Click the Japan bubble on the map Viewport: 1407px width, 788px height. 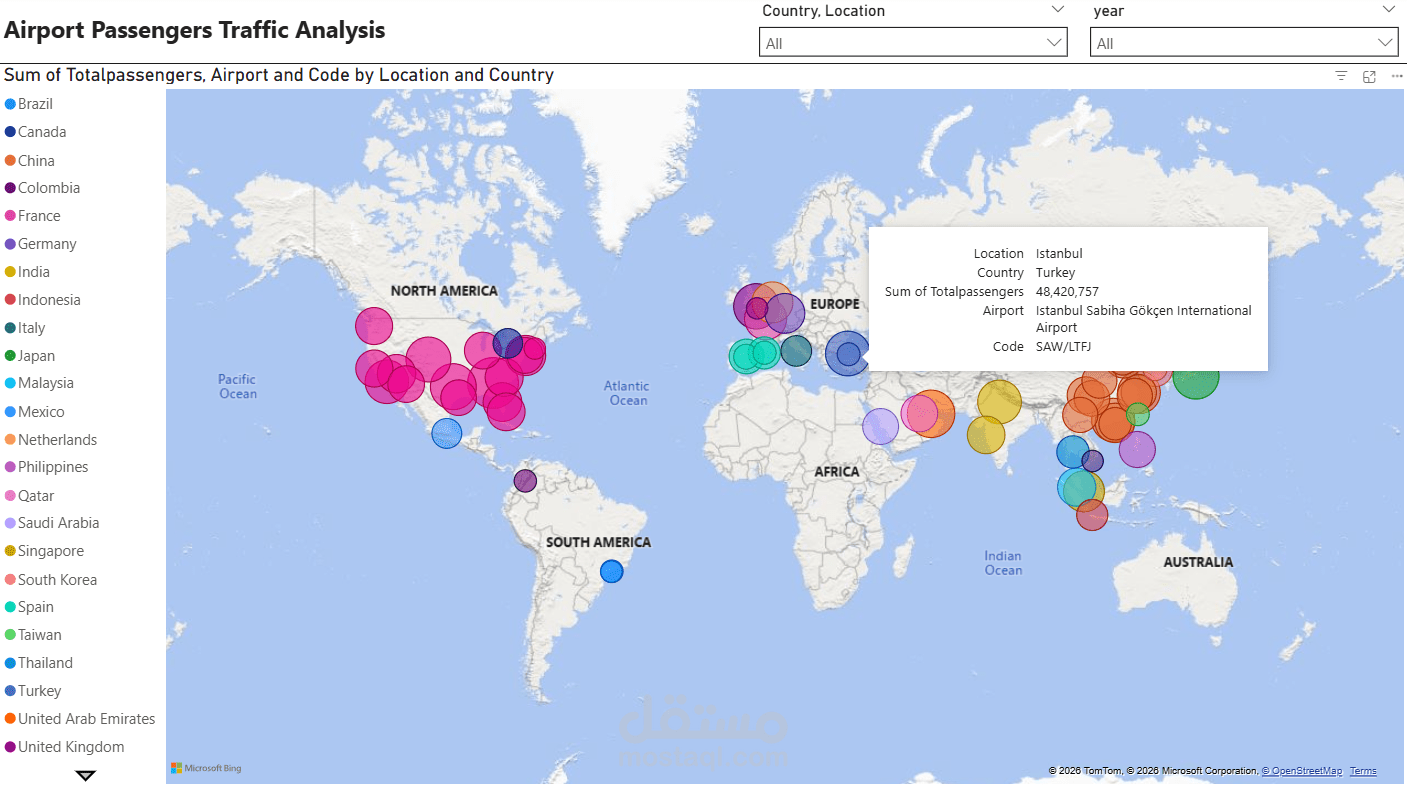[x=1196, y=376]
